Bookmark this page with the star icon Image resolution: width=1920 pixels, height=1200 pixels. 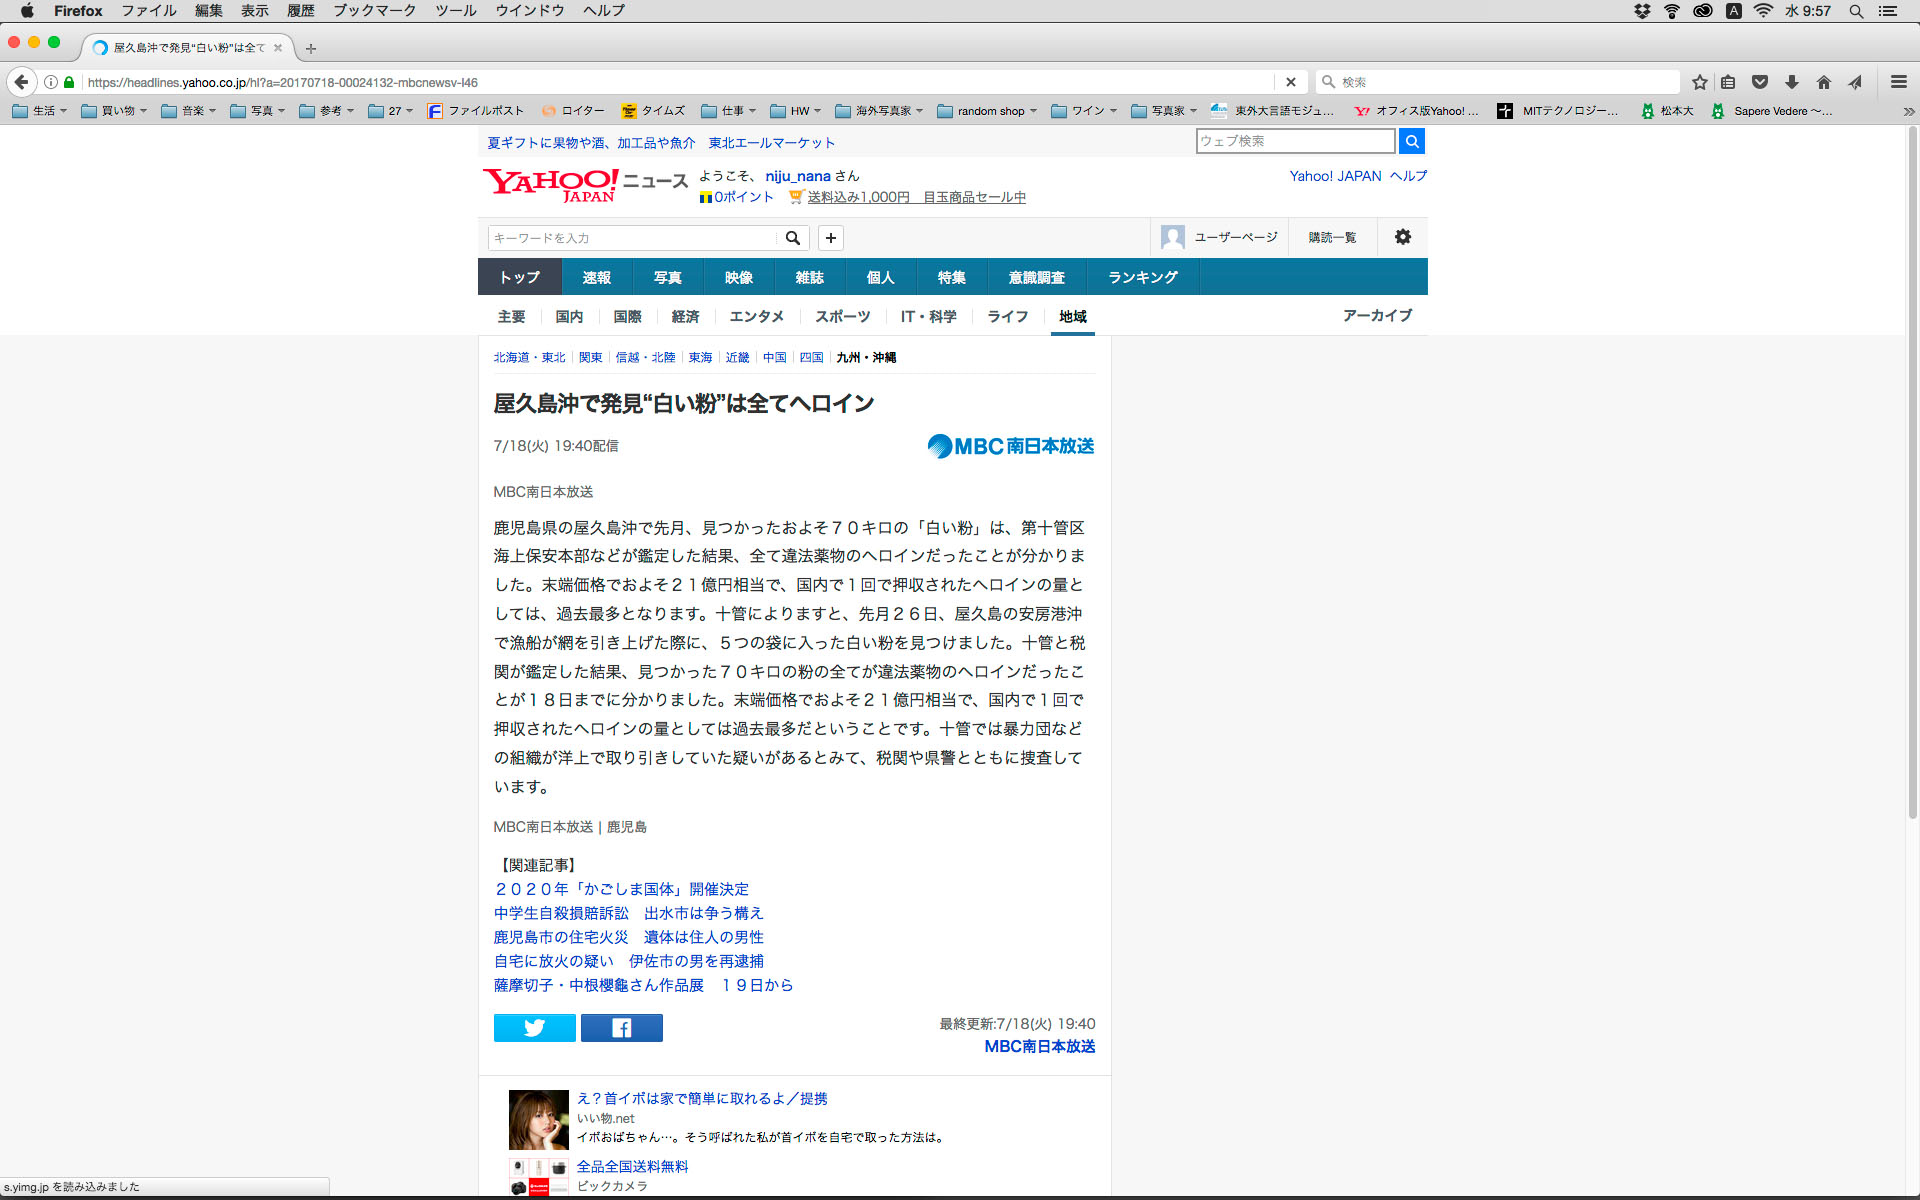click(1699, 82)
